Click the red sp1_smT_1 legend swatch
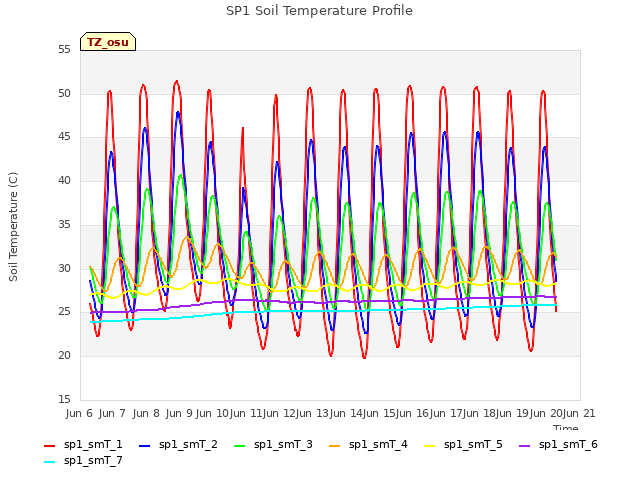The image size is (640, 480). click(x=50, y=446)
